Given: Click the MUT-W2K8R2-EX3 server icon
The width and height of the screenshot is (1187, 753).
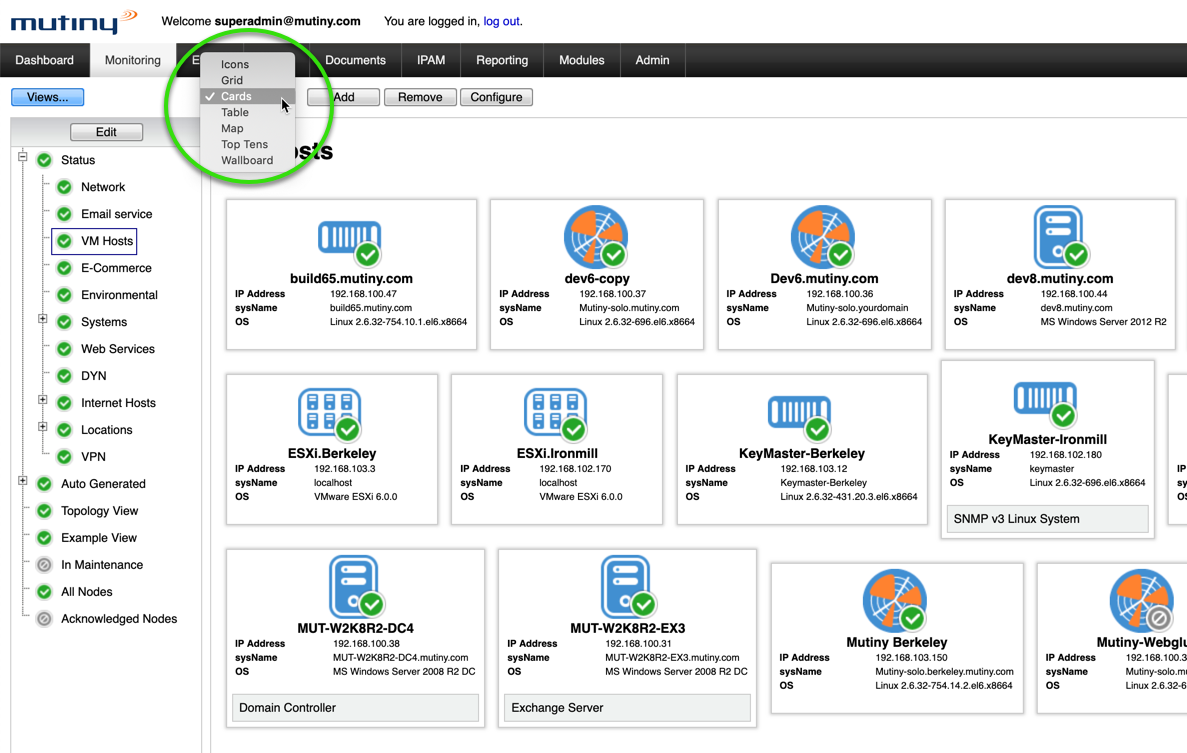Looking at the screenshot, I should point(628,587).
